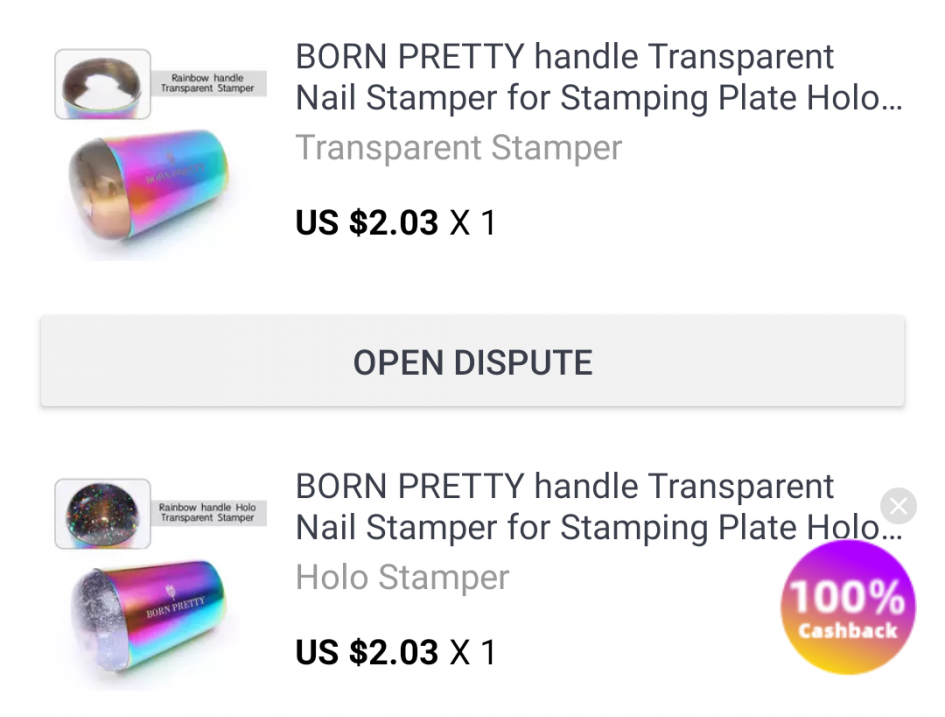Tap BORN PRETTY logo on holo stamper handle

click(x=176, y=606)
